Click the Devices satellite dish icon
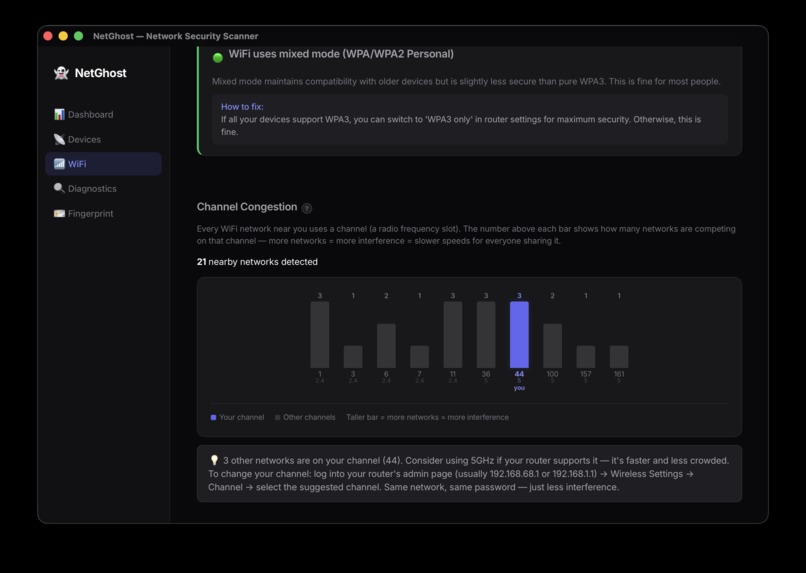 [x=59, y=139]
